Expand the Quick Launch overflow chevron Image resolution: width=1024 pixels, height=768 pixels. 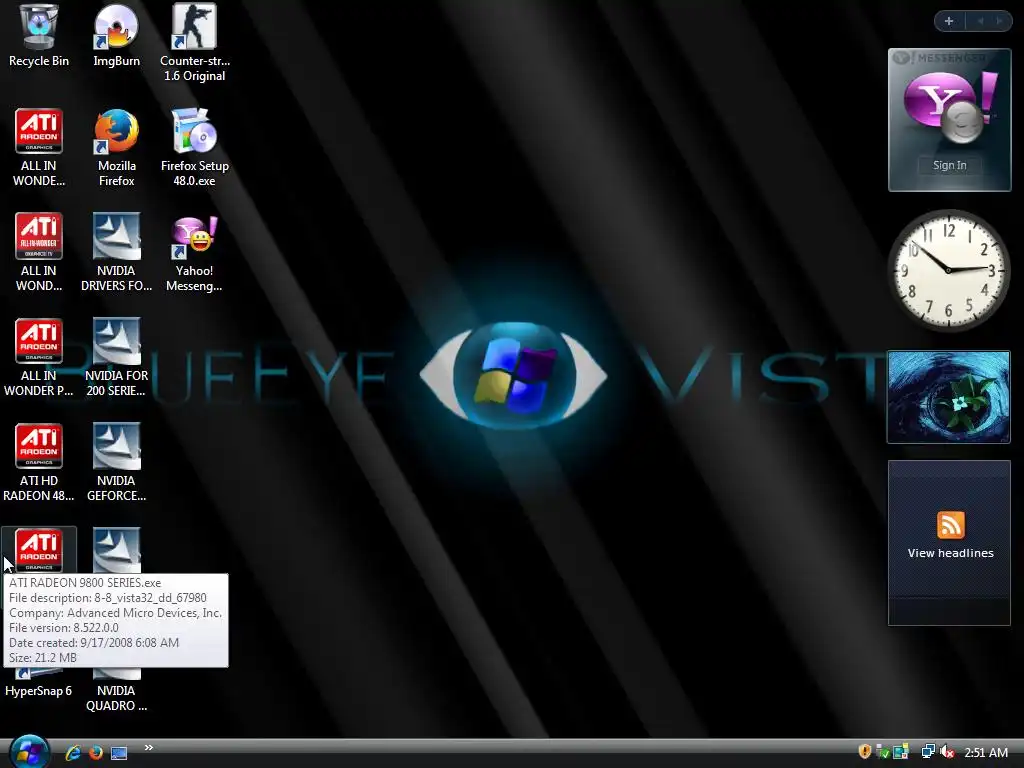pyautogui.click(x=149, y=747)
